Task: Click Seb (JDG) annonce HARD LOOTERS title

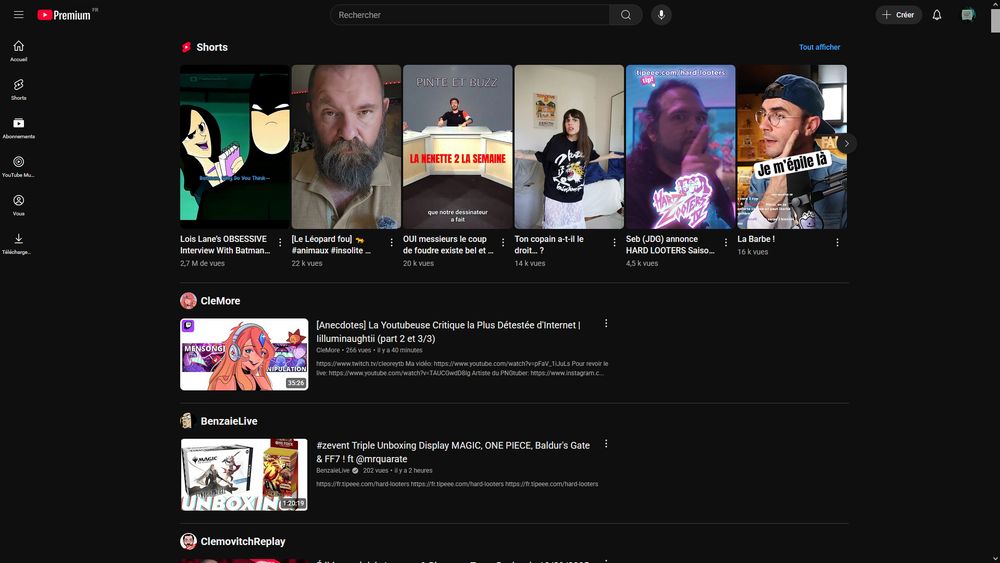Action: (x=670, y=245)
